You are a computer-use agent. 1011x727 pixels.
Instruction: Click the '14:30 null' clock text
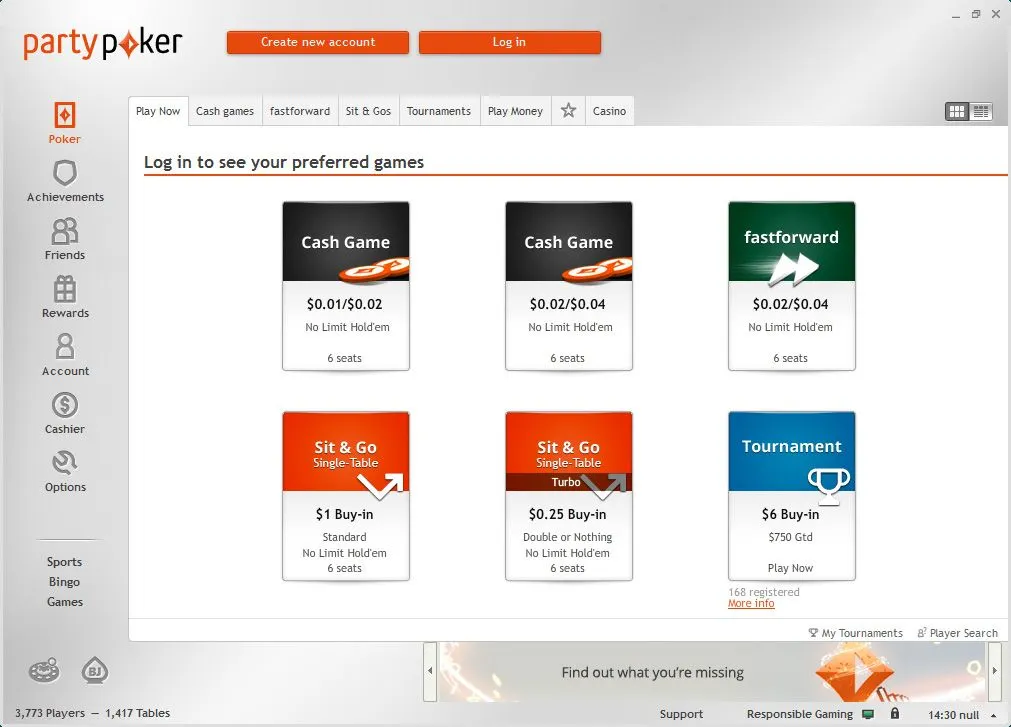pos(954,715)
